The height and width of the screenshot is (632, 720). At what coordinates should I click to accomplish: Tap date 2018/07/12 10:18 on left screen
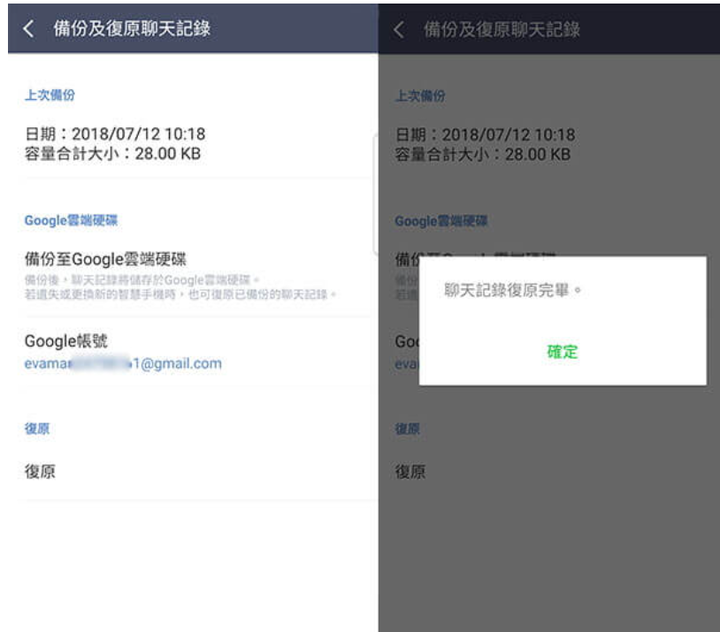[x=115, y=134]
